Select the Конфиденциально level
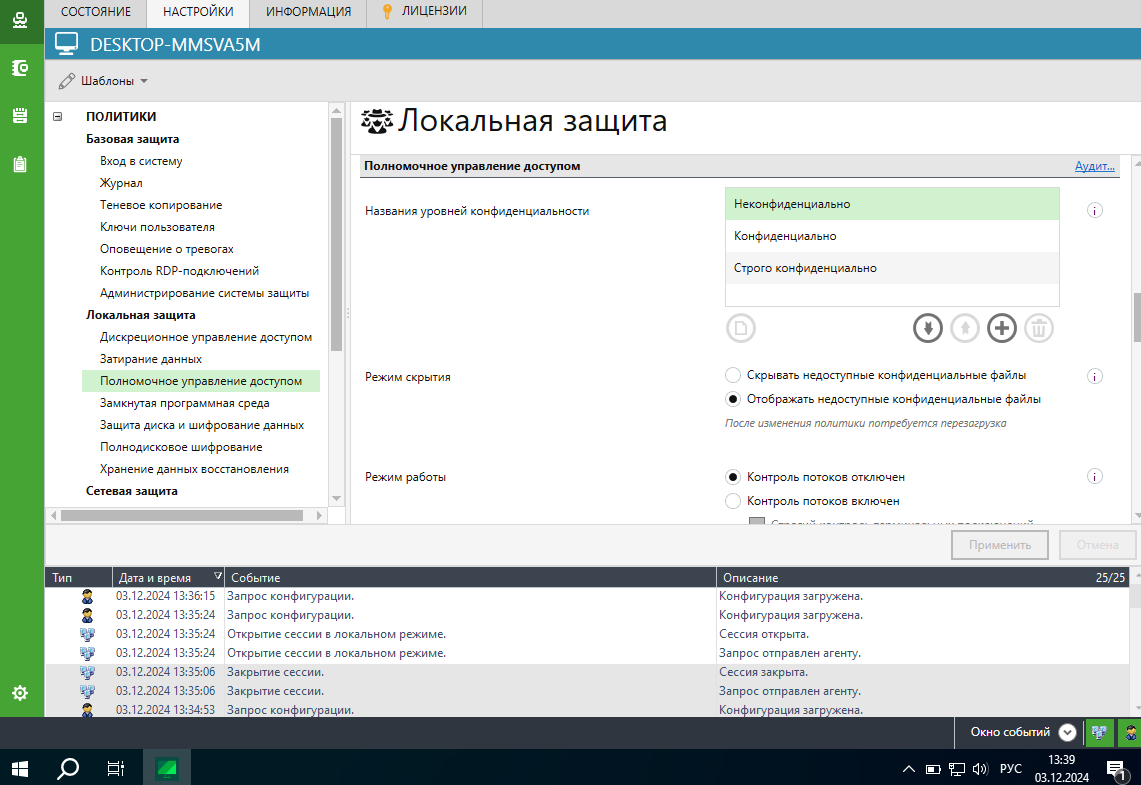1141x785 pixels. pos(892,236)
